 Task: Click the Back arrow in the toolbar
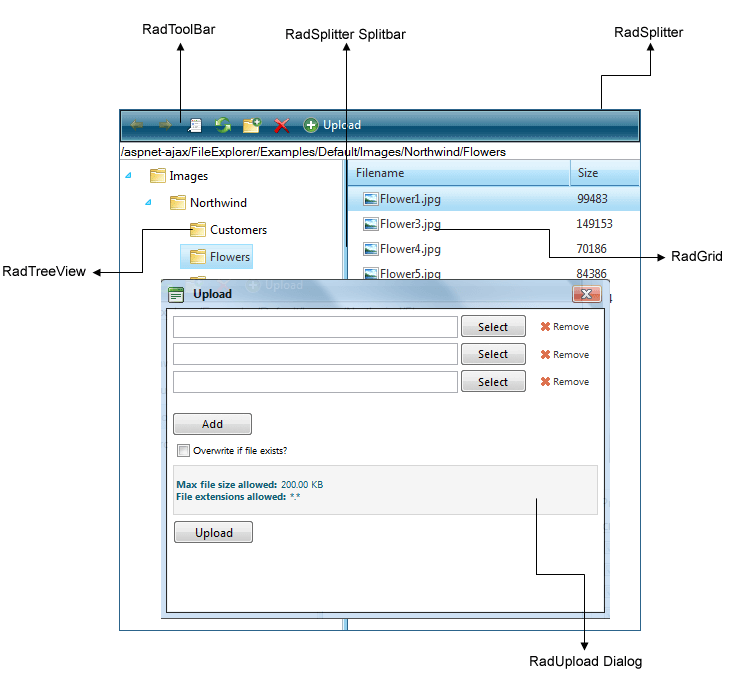[x=137, y=125]
